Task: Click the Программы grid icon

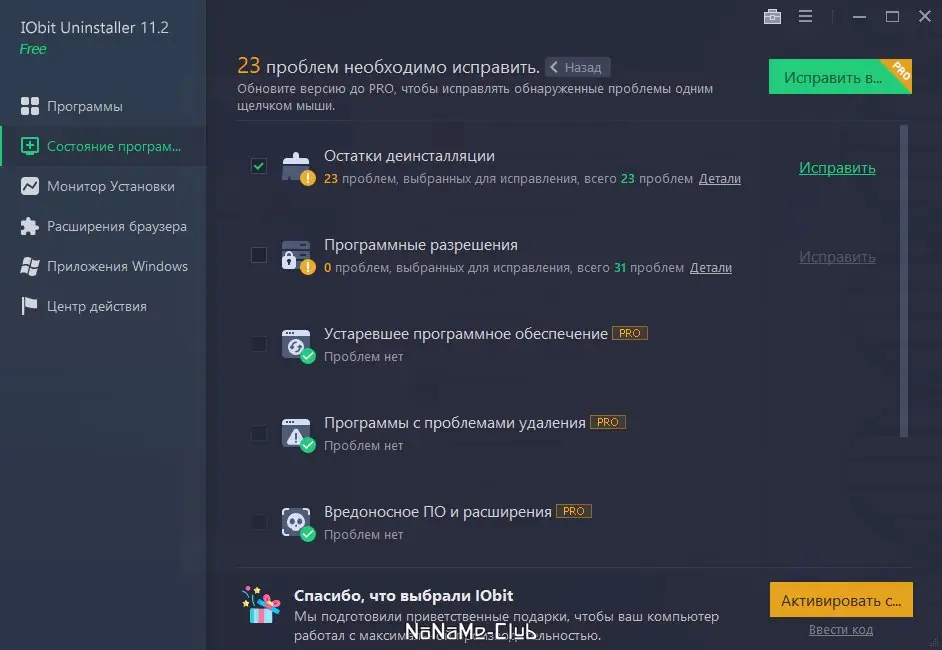Action: [x=29, y=106]
